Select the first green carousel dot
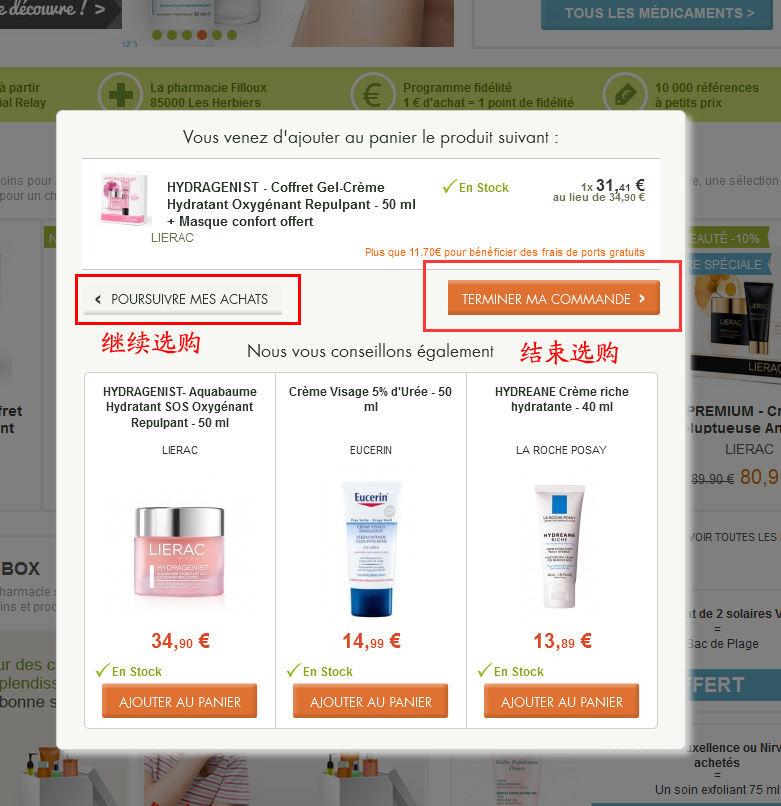The image size is (781, 806). pyautogui.click(x=157, y=35)
